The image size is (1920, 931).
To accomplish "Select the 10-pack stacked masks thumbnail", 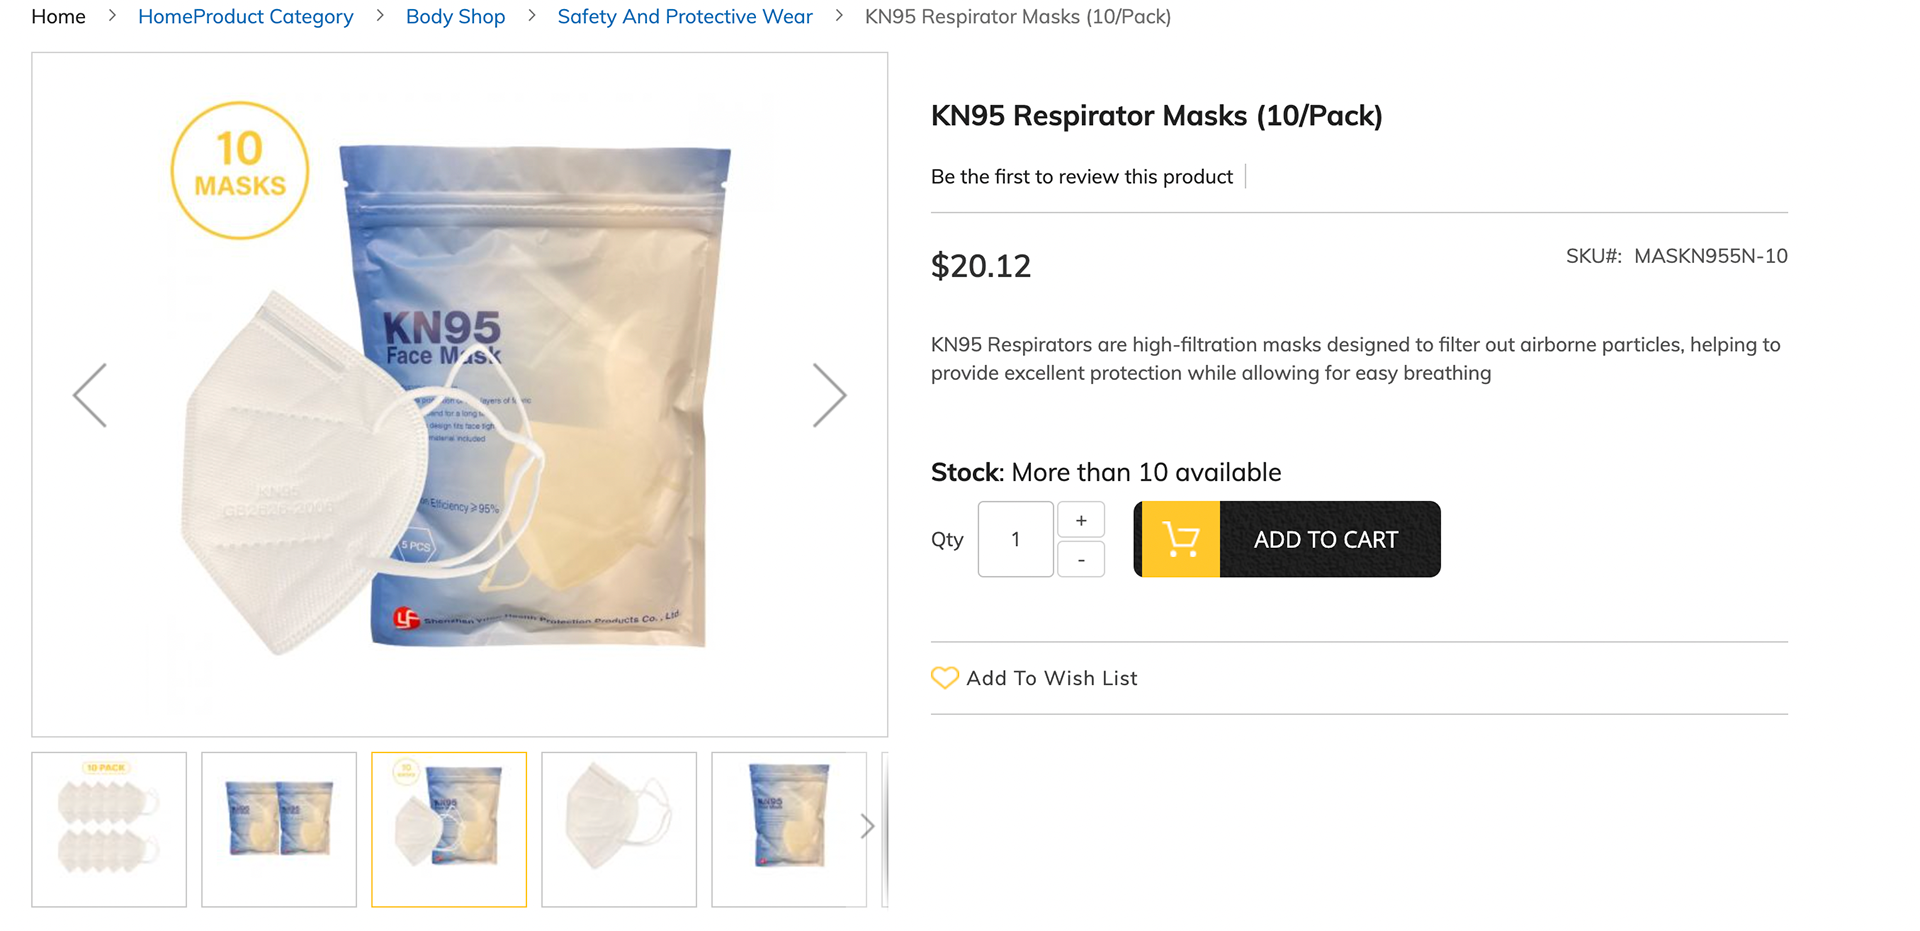I will point(109,829).
